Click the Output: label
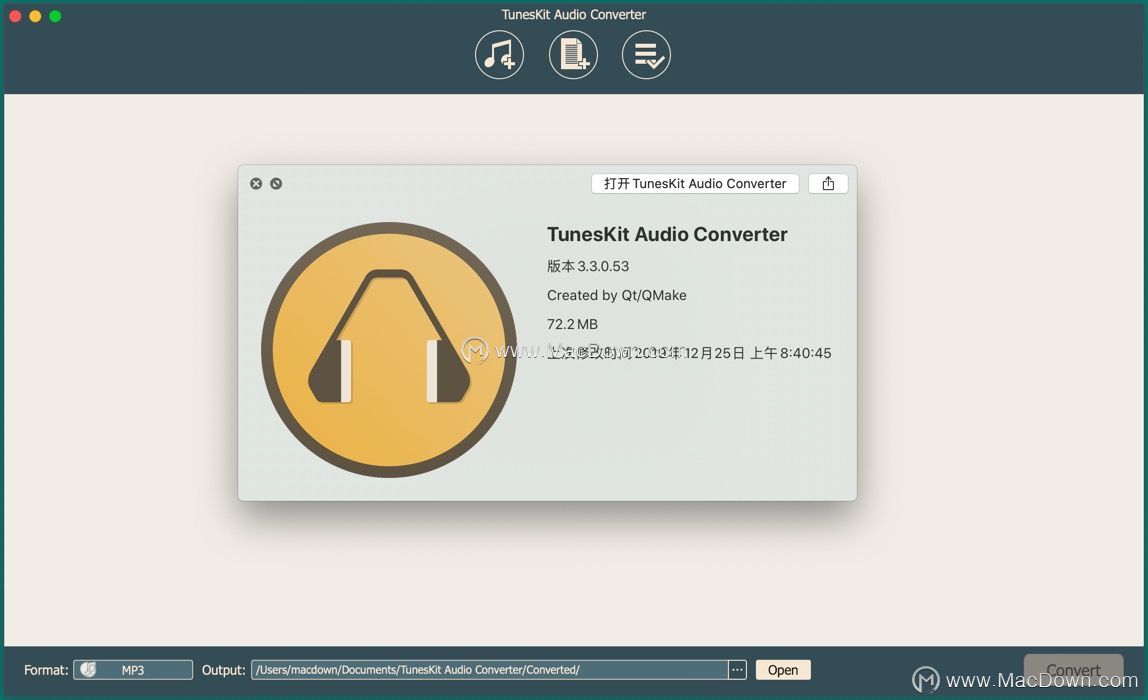 (223, 670)
